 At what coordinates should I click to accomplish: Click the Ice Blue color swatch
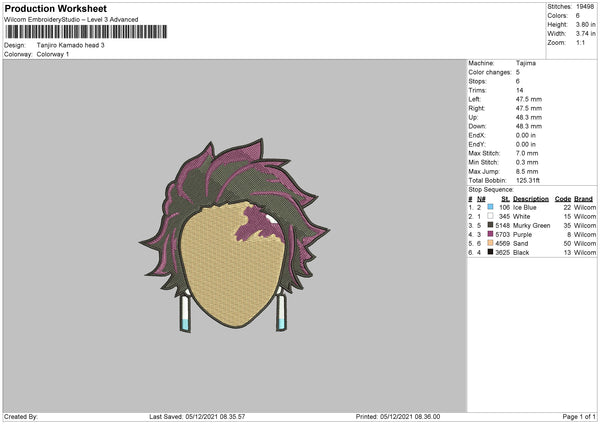(490, 207)
